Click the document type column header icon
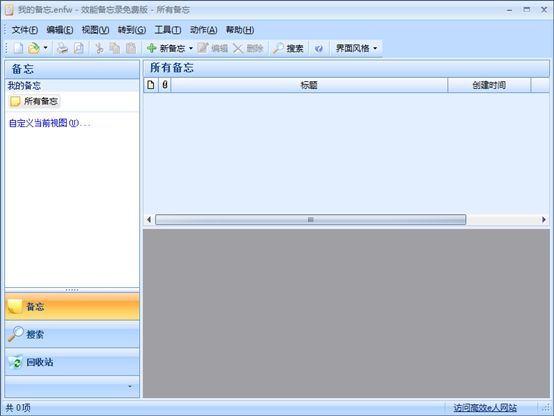This screenshot has height=416, width=554. [151, 85]
